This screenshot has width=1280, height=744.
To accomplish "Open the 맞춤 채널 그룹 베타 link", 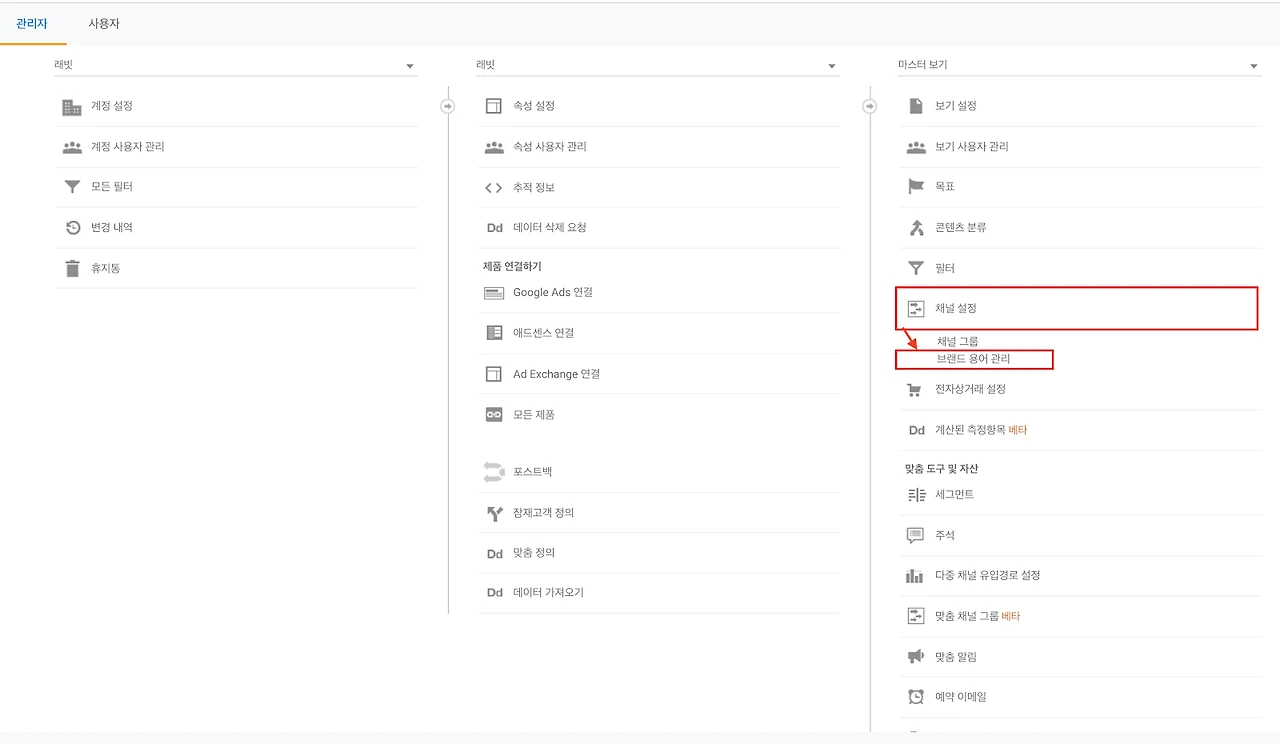I will (x=977, y=617).
